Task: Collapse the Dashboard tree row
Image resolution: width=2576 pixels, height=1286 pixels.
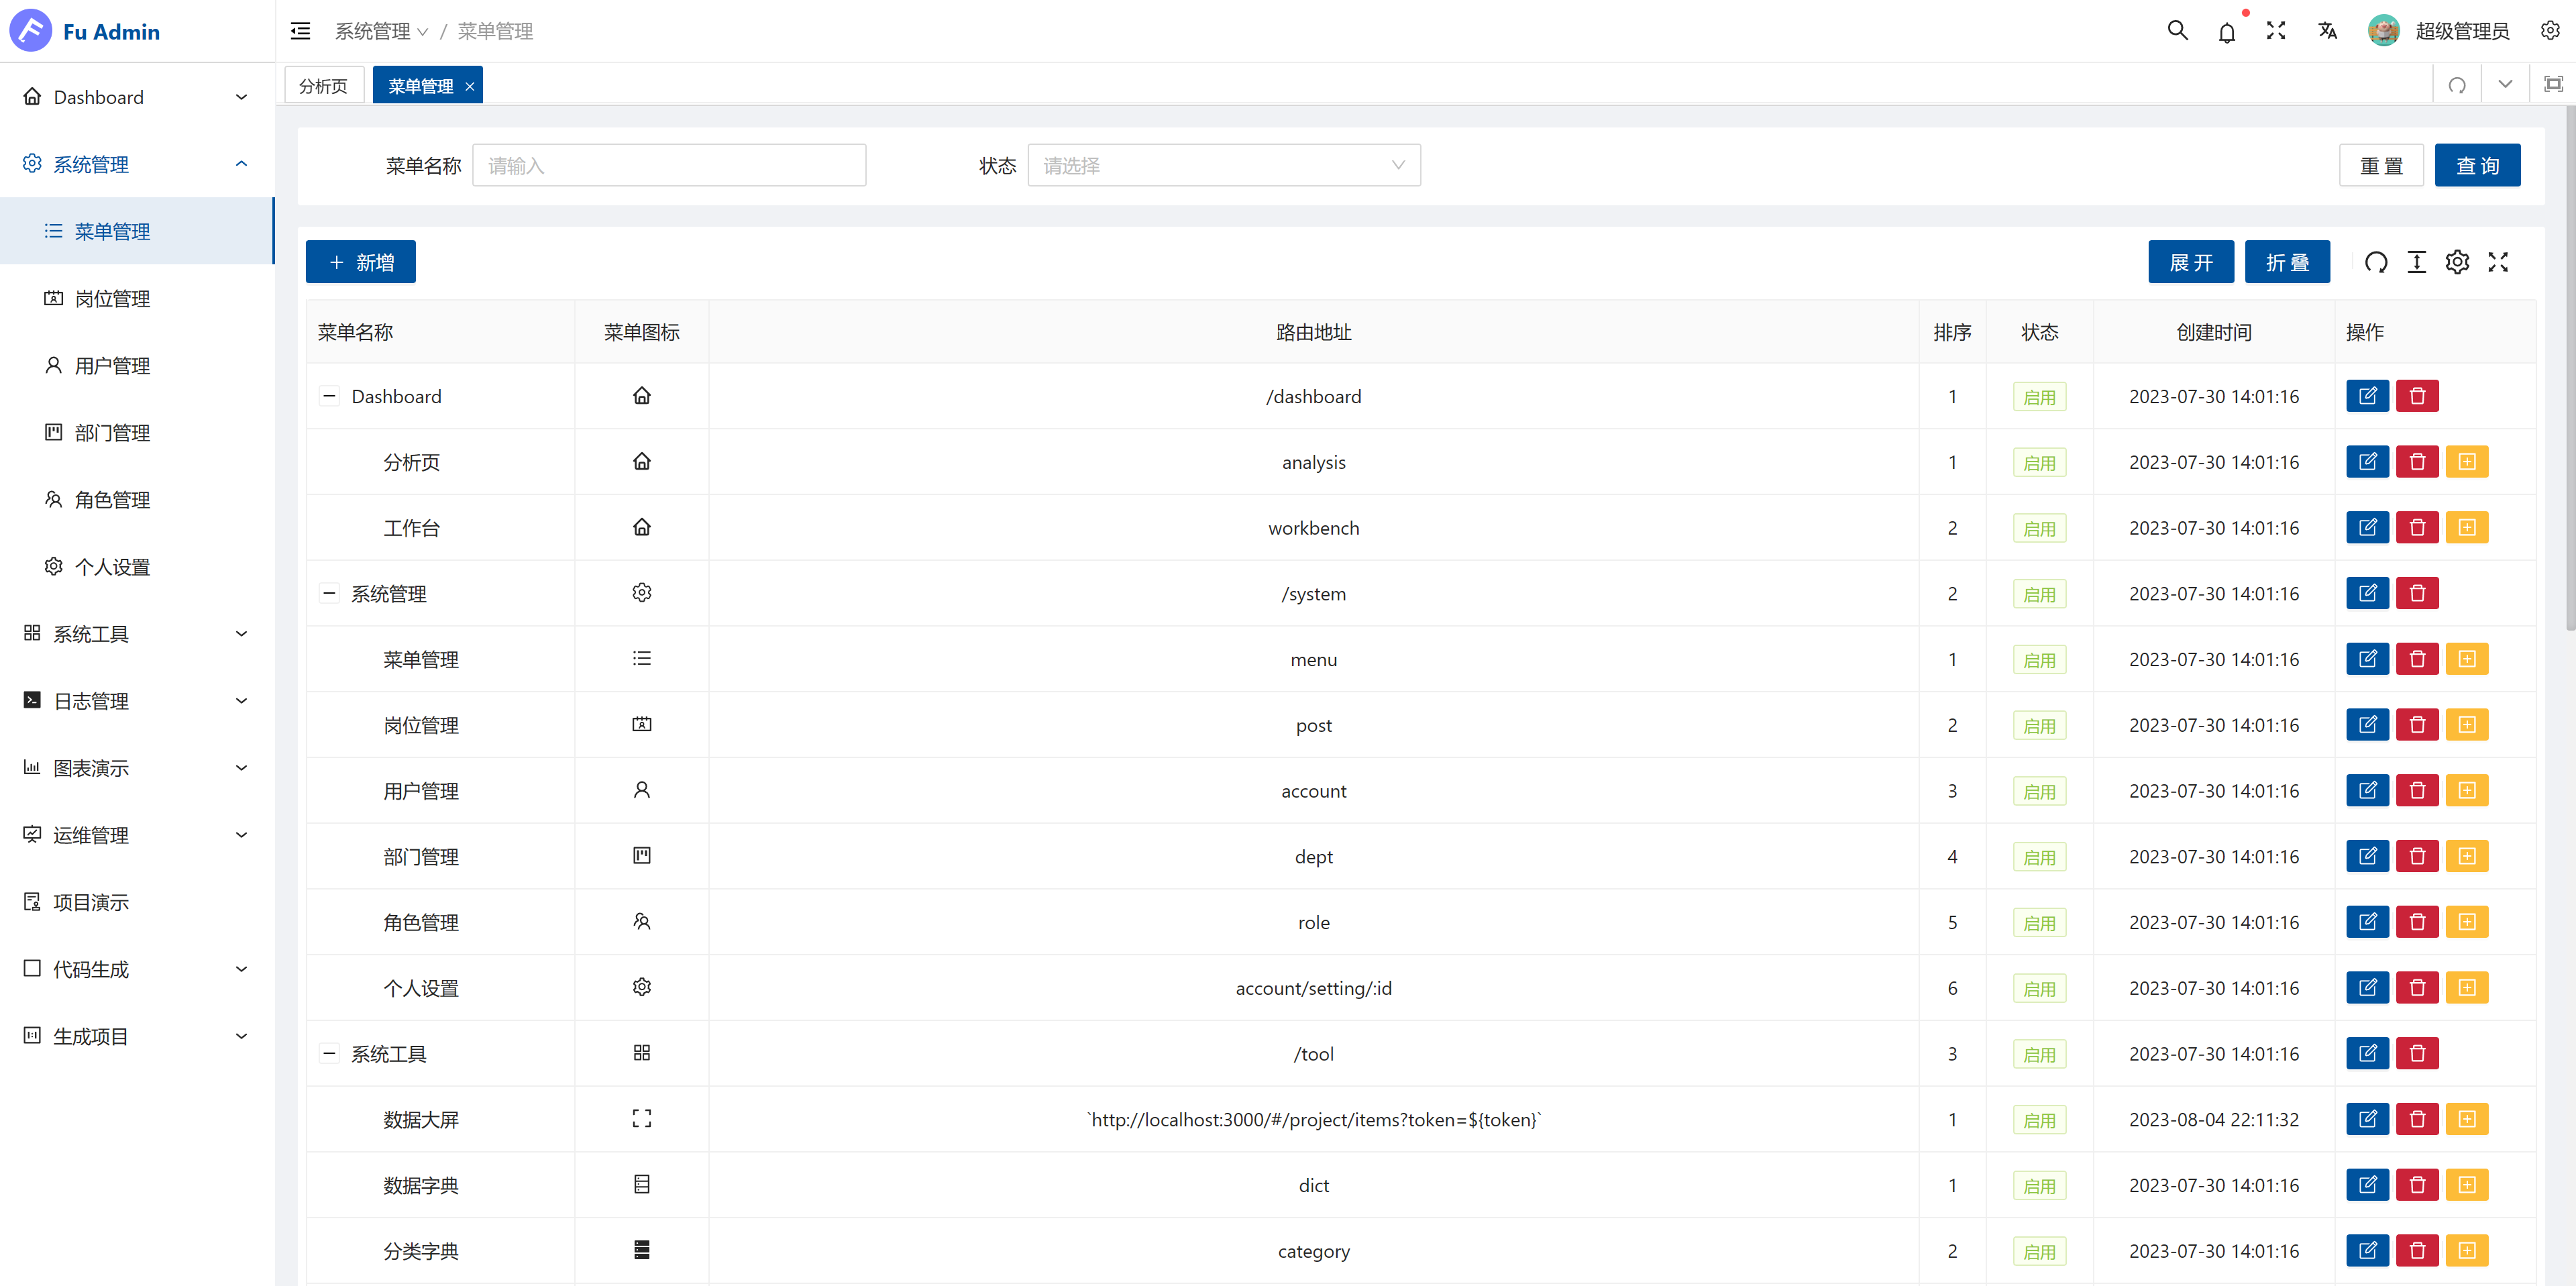Action: pos(329,396)
